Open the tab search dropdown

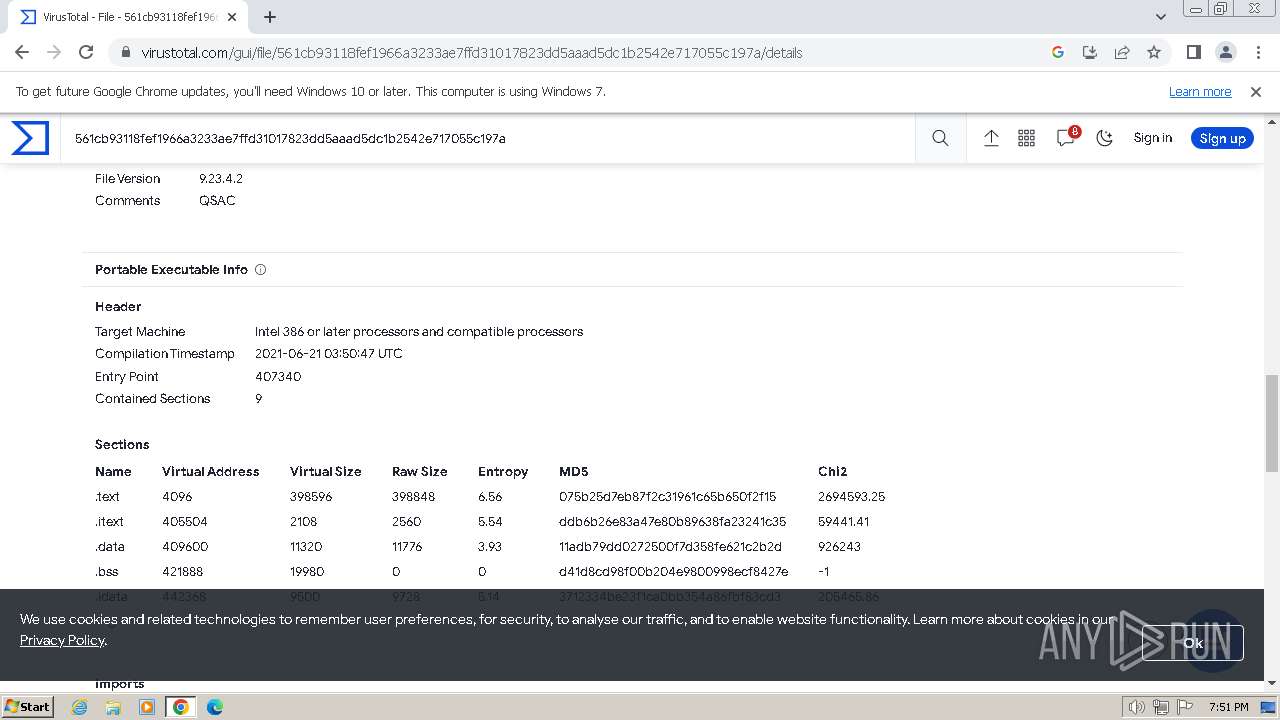coord(1160,17)
